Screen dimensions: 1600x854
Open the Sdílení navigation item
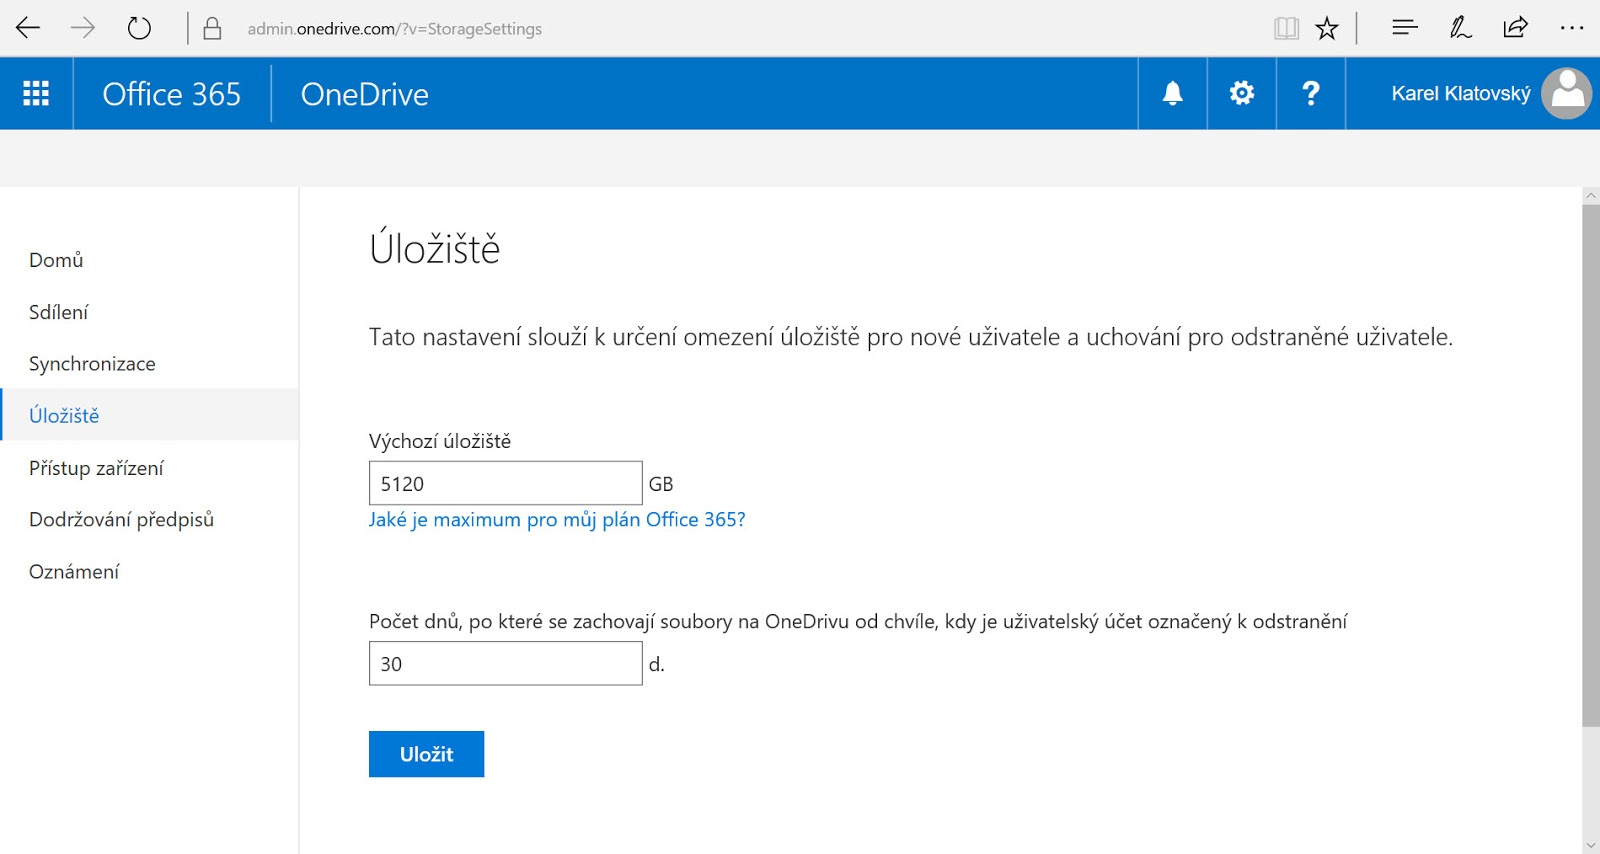[x=150, y=312]
